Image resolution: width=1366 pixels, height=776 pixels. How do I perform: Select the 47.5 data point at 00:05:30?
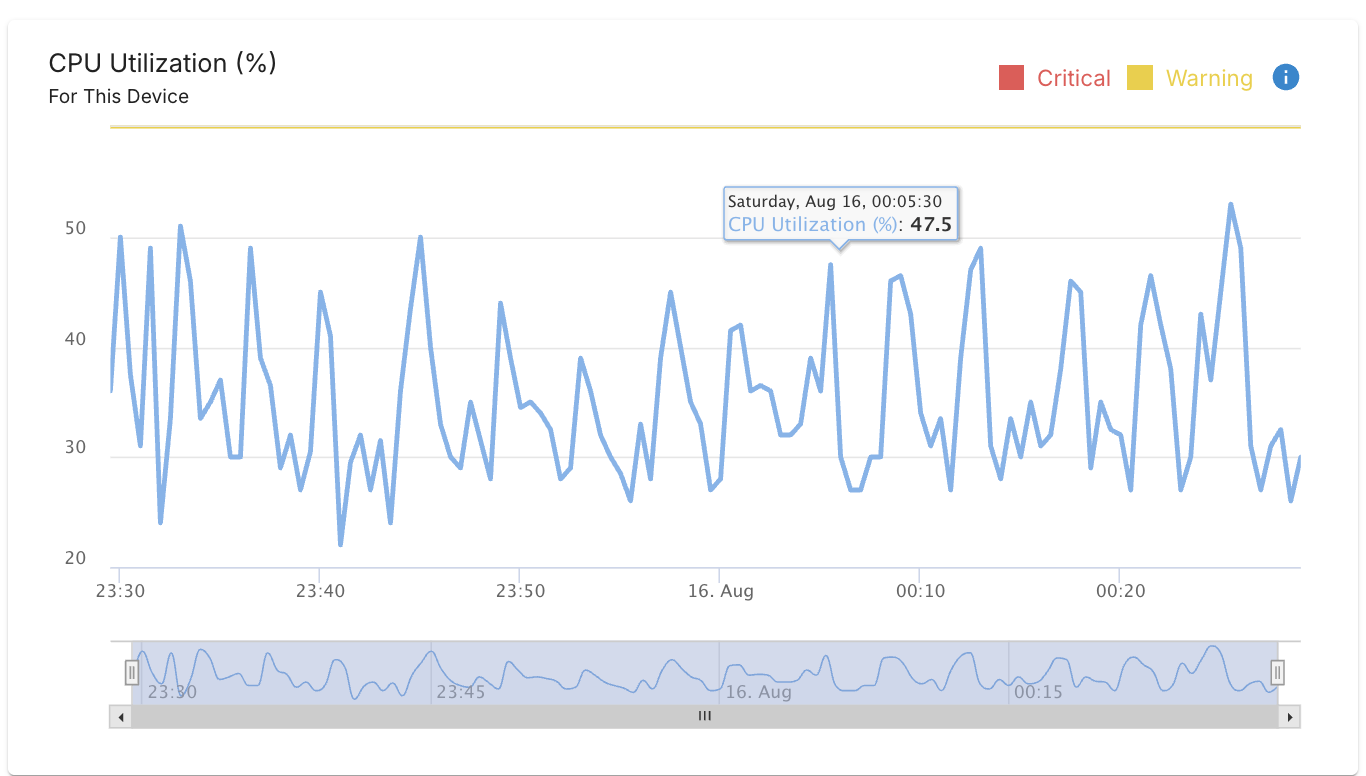(830, 265)
